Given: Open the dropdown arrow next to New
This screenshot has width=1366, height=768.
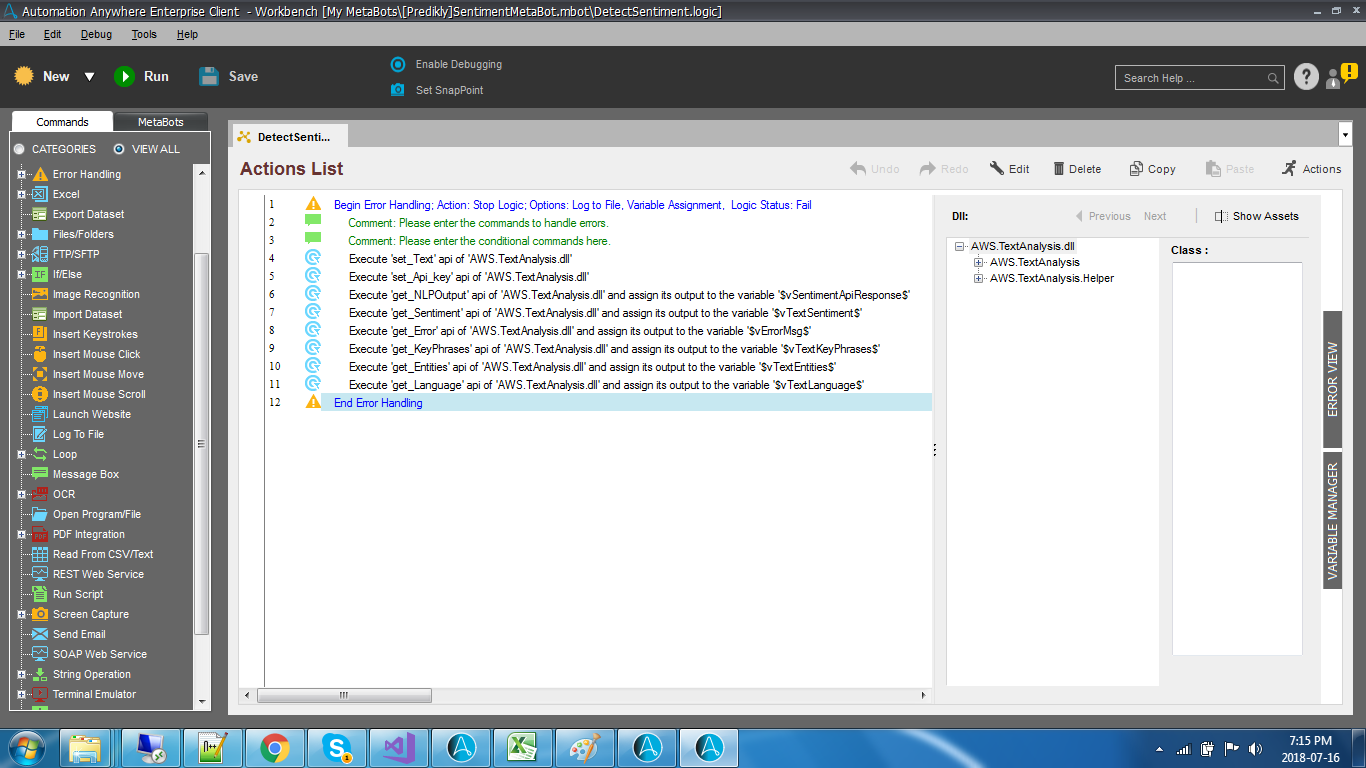Looking at the screenshot, I should click(x=89, y=77).
